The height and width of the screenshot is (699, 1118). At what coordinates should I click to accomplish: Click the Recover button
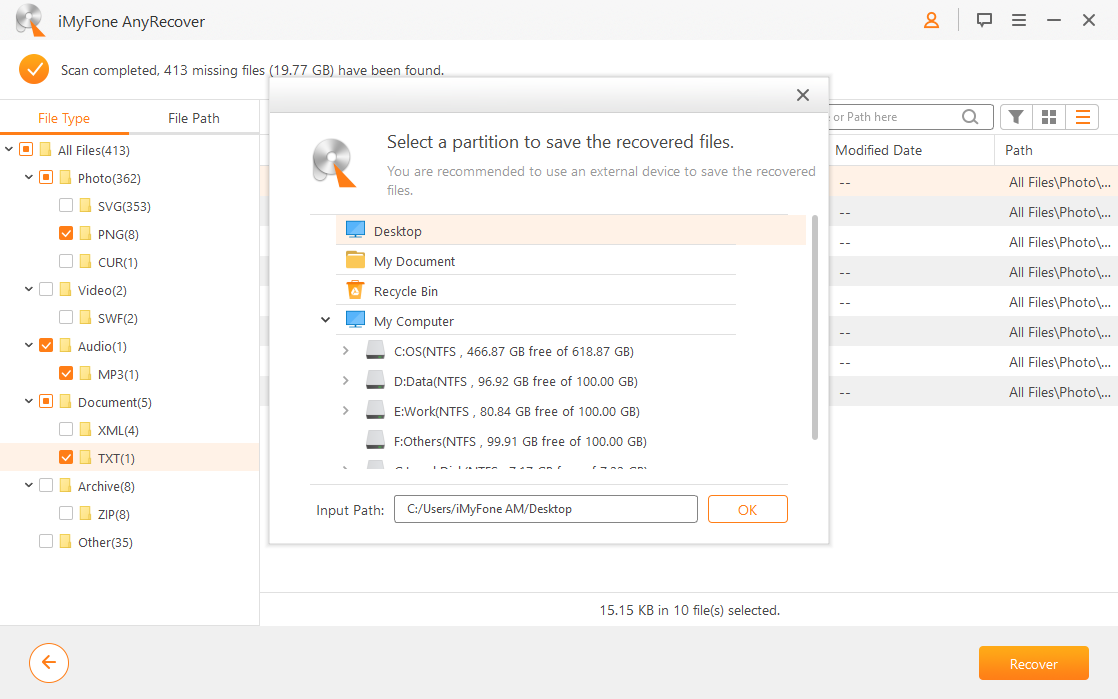[1033, 662]
